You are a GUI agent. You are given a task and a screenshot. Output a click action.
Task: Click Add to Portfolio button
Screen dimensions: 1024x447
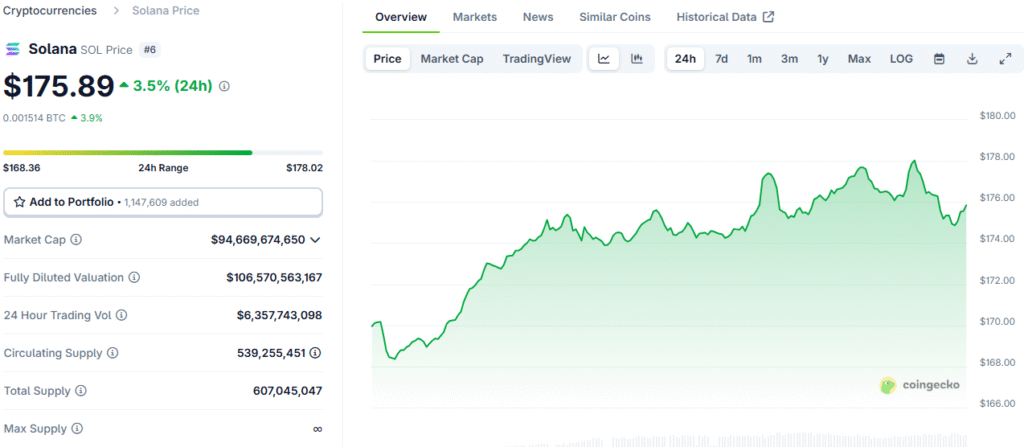(x=163, y=202)
